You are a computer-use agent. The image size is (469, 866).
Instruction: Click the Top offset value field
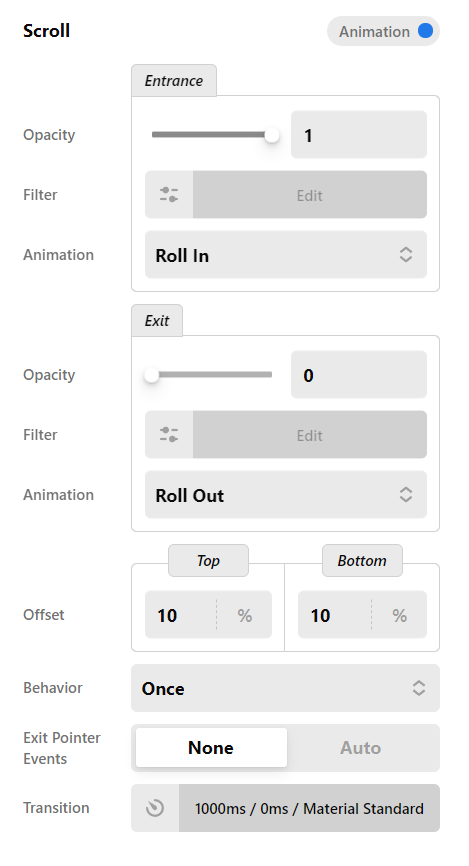pos(181,615)
